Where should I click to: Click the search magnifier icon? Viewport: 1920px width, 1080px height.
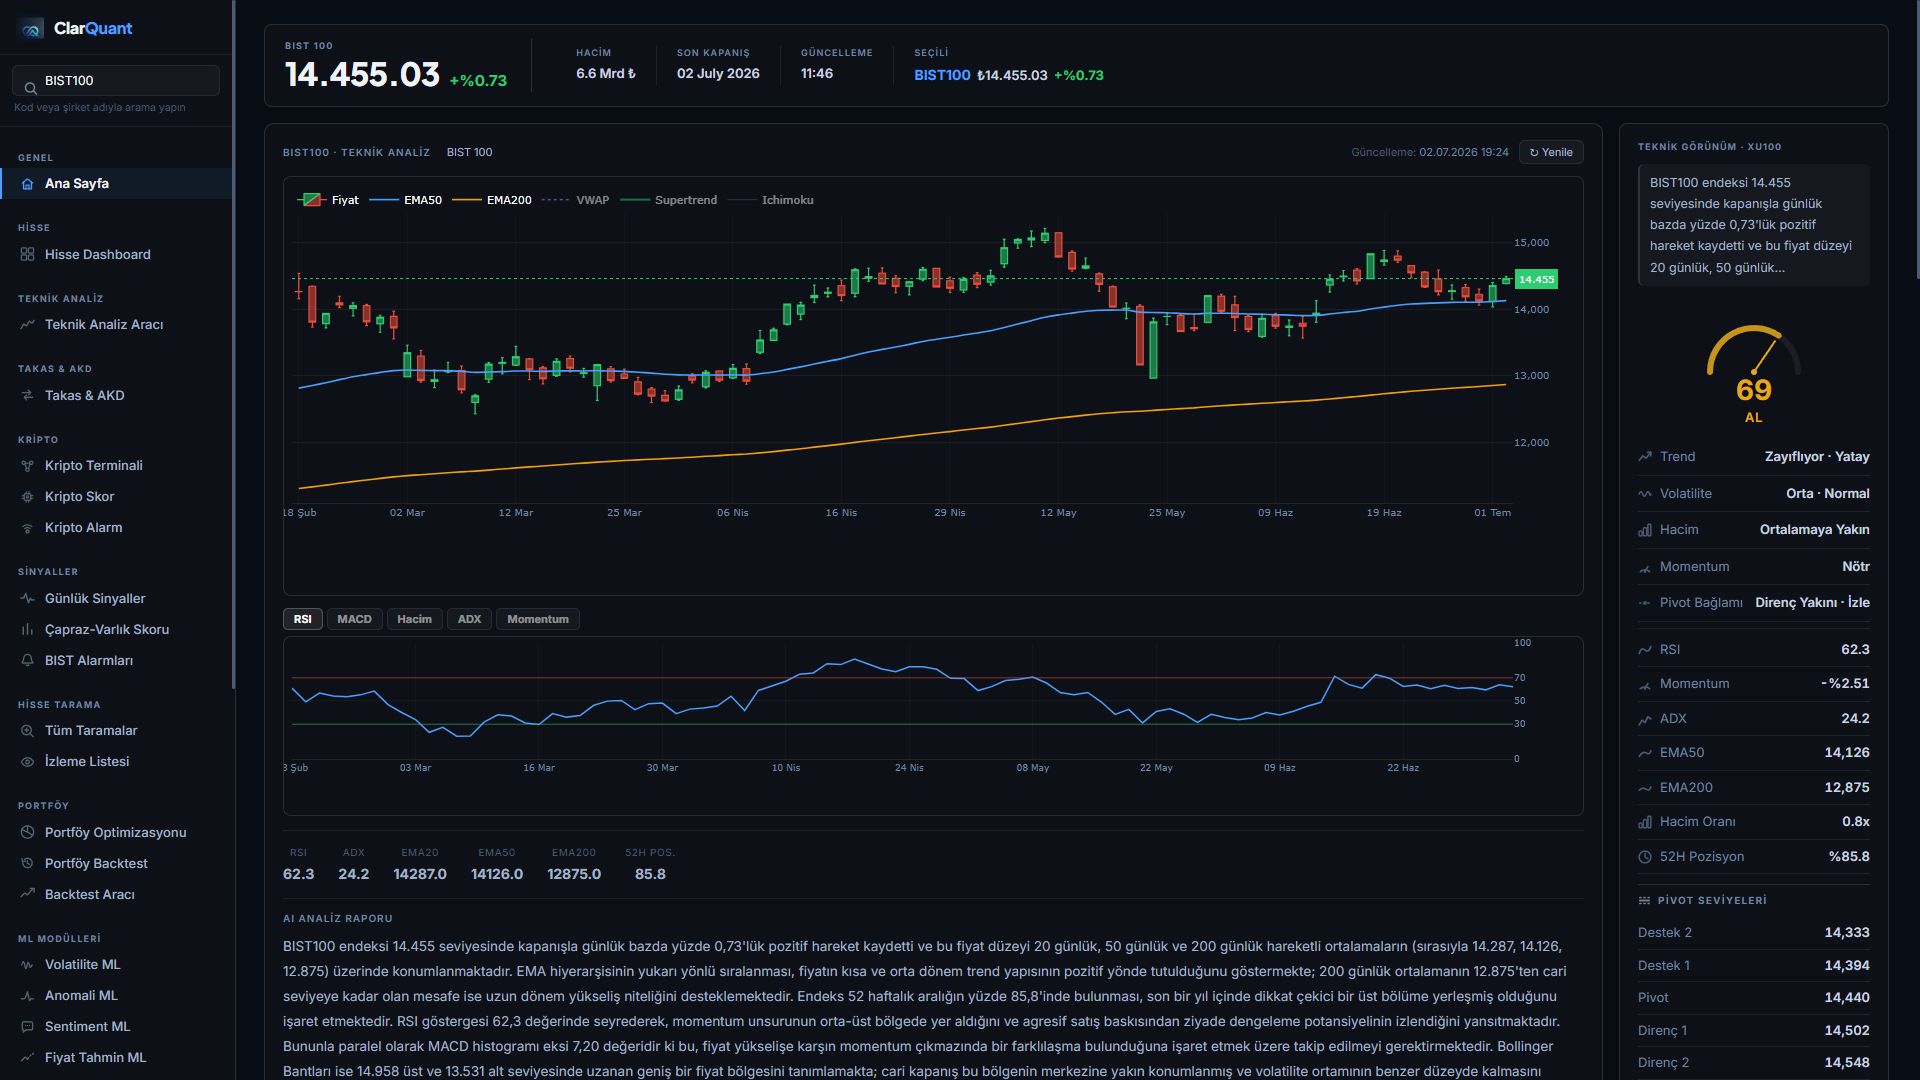pyautogui.click(x=30, y=88)
